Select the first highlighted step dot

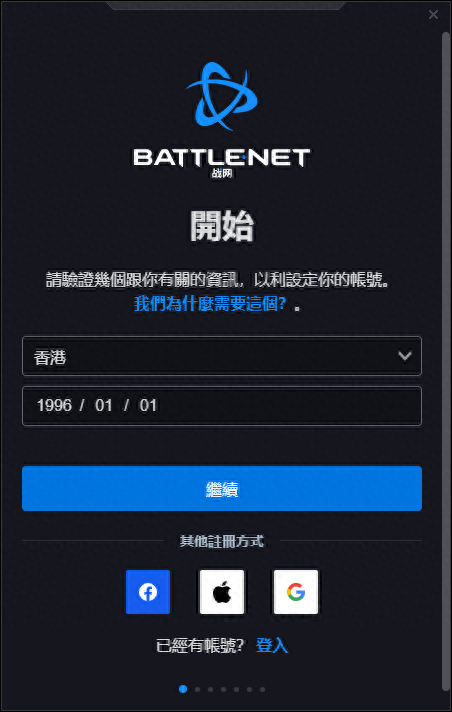(x=183, y=689)
